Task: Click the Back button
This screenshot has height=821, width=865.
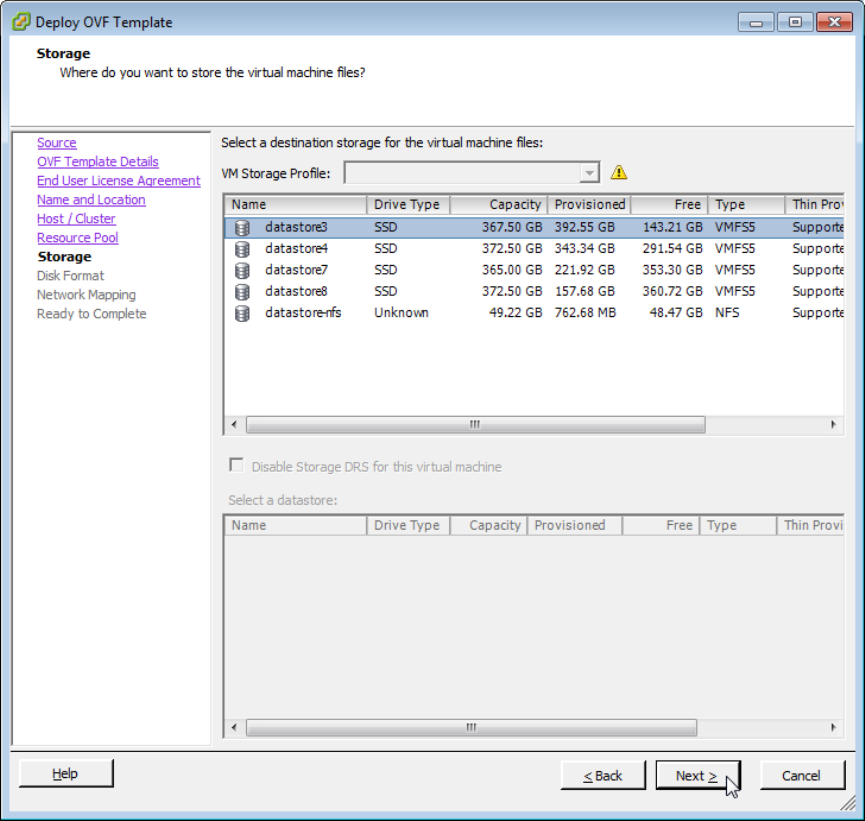Action: click(x=603, y=775)
